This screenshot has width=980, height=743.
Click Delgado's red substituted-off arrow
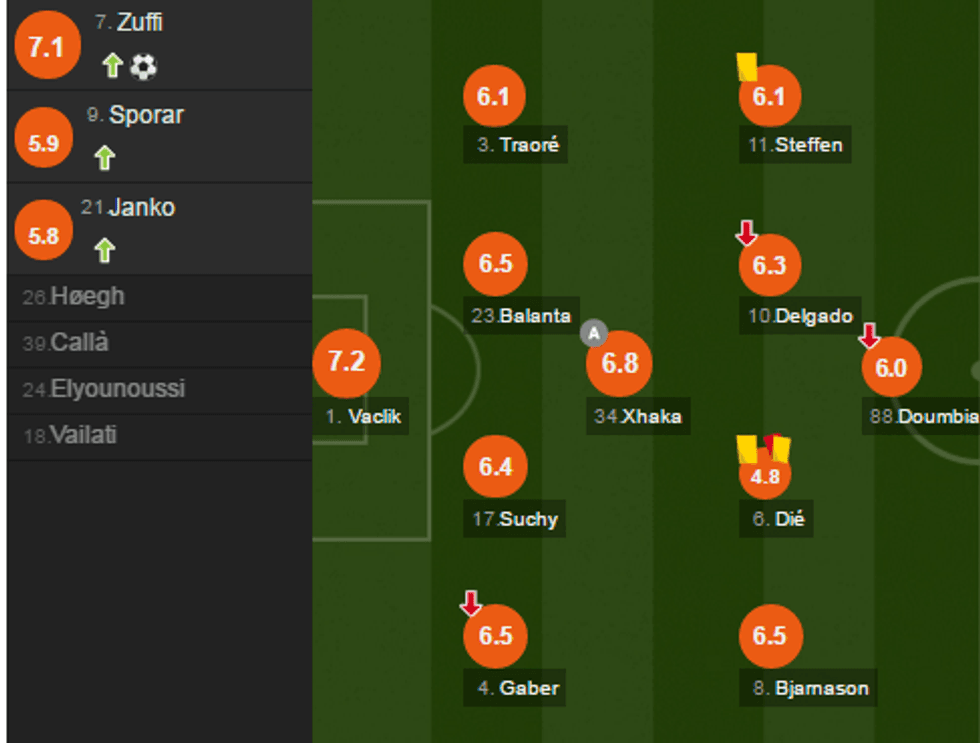(746, 234)
